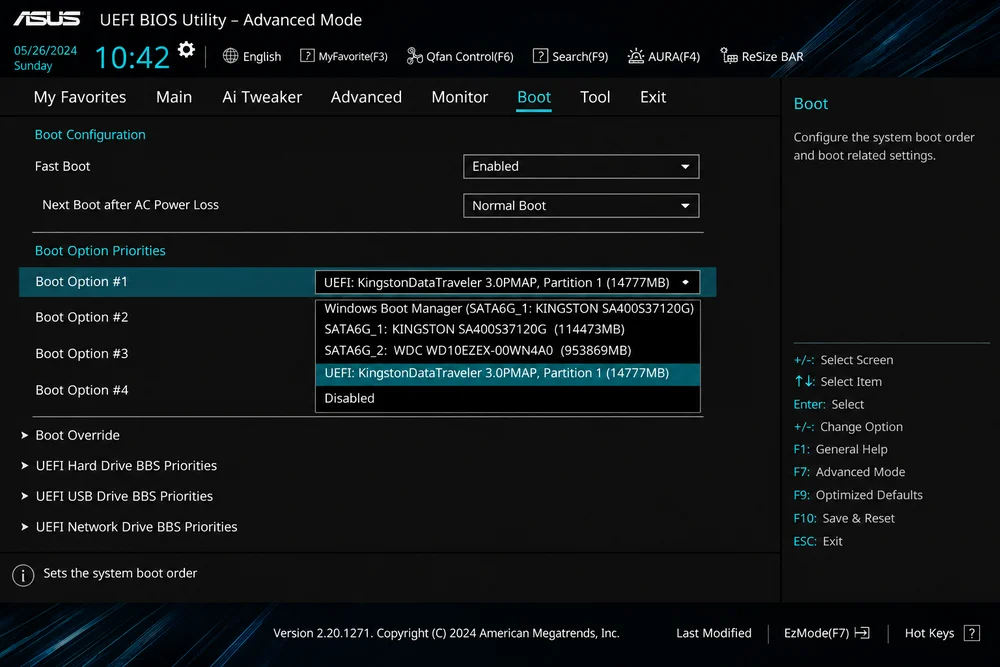Expand UEFI Network Drive BBS Priorities

pyautogui.click(x=129, y=527)
